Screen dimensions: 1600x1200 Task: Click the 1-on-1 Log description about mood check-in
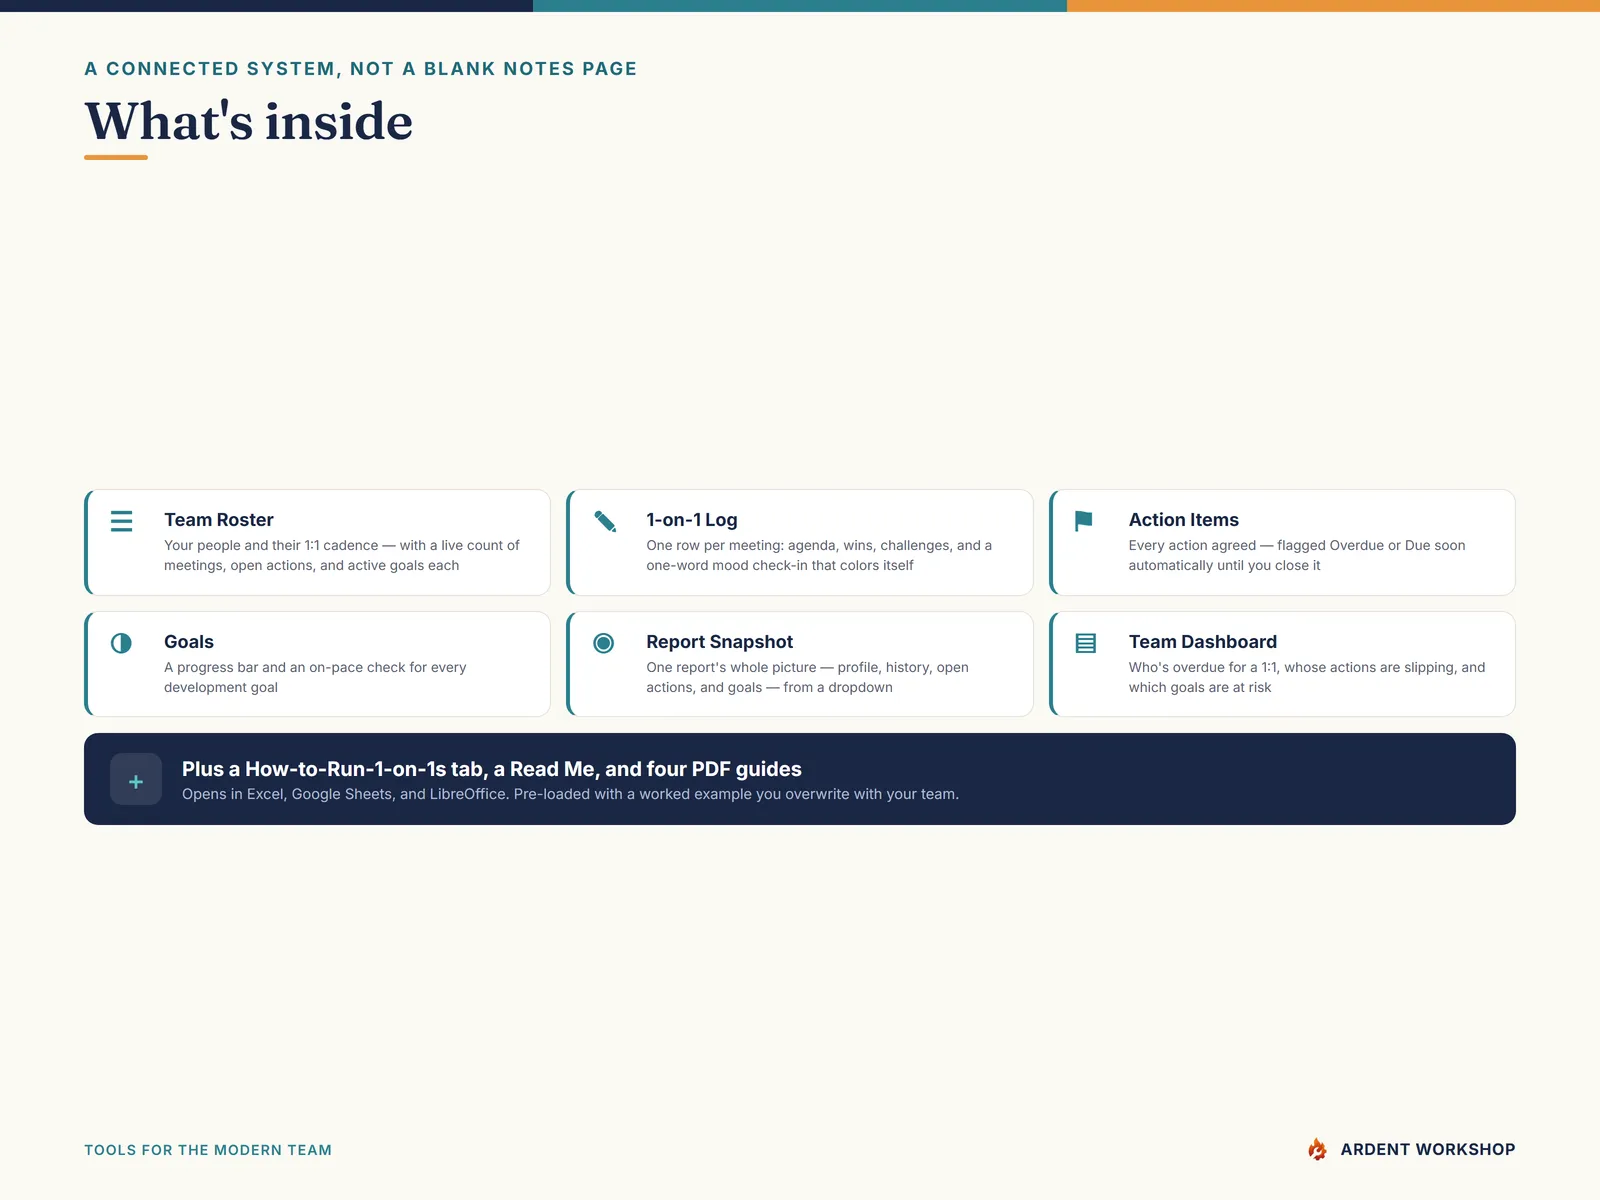coord(819,555)
